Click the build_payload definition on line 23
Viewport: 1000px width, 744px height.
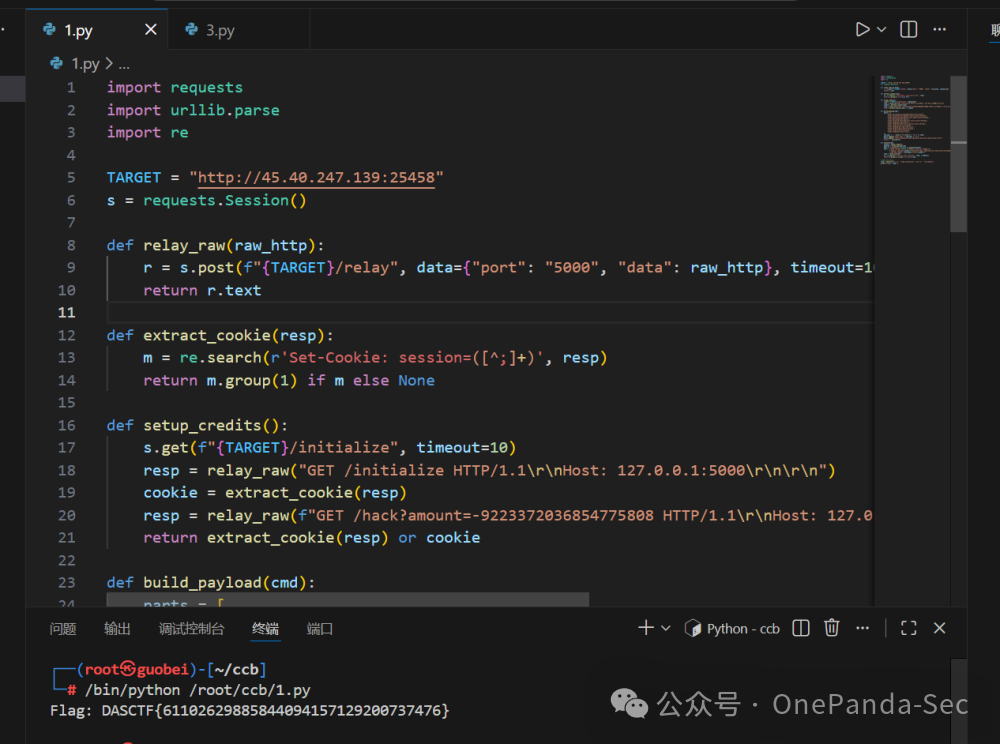pyautogui.click(x=202, y=583)
